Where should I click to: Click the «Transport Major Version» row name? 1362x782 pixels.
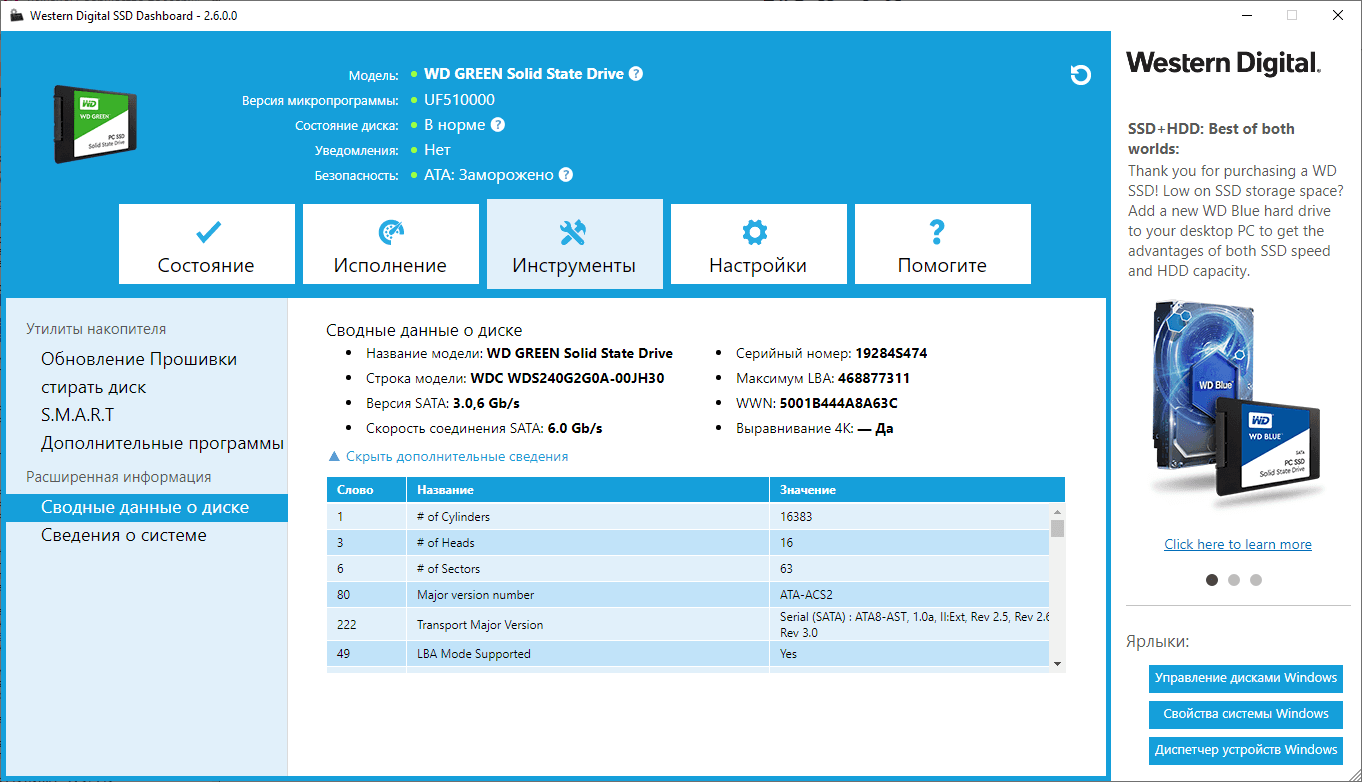pos(480,625)
